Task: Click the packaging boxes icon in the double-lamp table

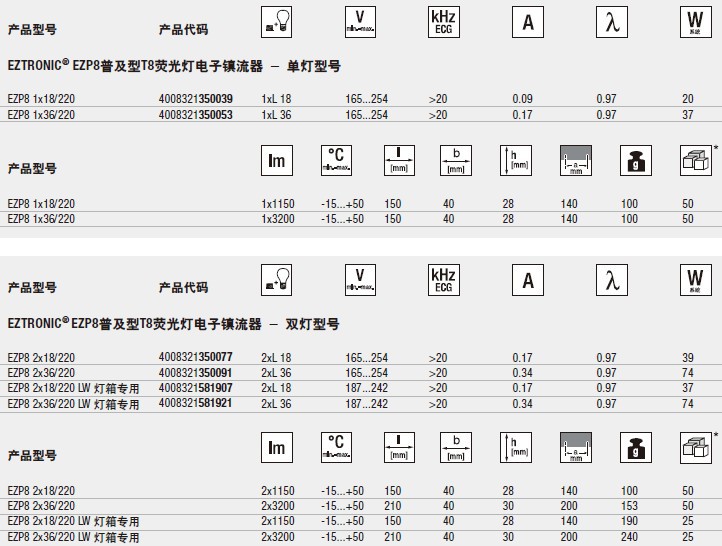Action: coord(694,449)
